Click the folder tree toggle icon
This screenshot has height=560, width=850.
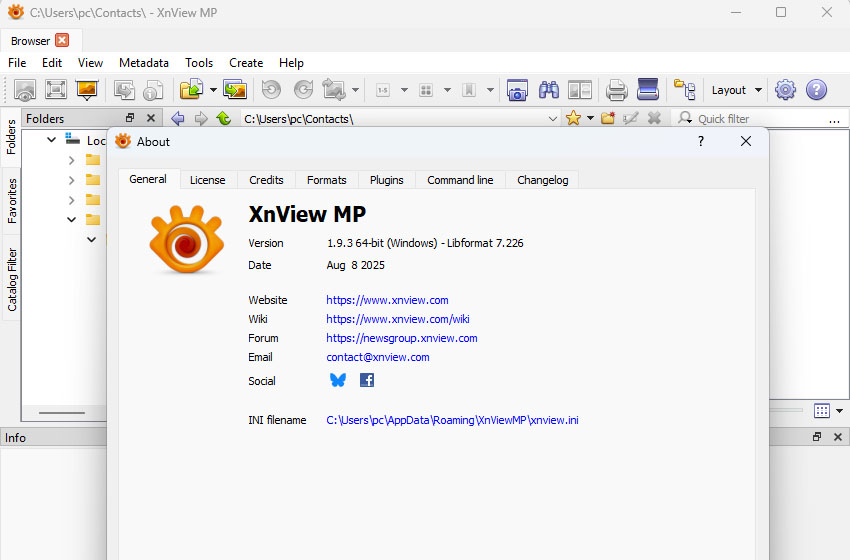click(x=685, y=90)
